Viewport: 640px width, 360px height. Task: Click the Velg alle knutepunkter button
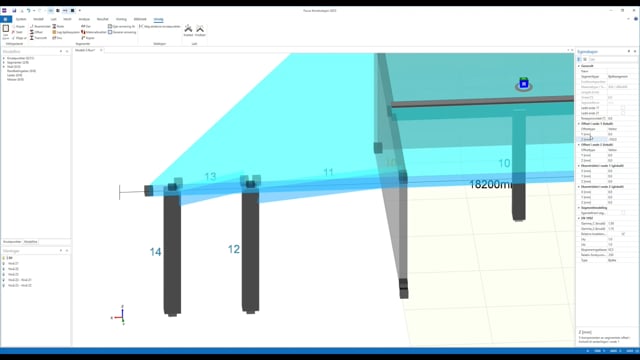(160, 26)
